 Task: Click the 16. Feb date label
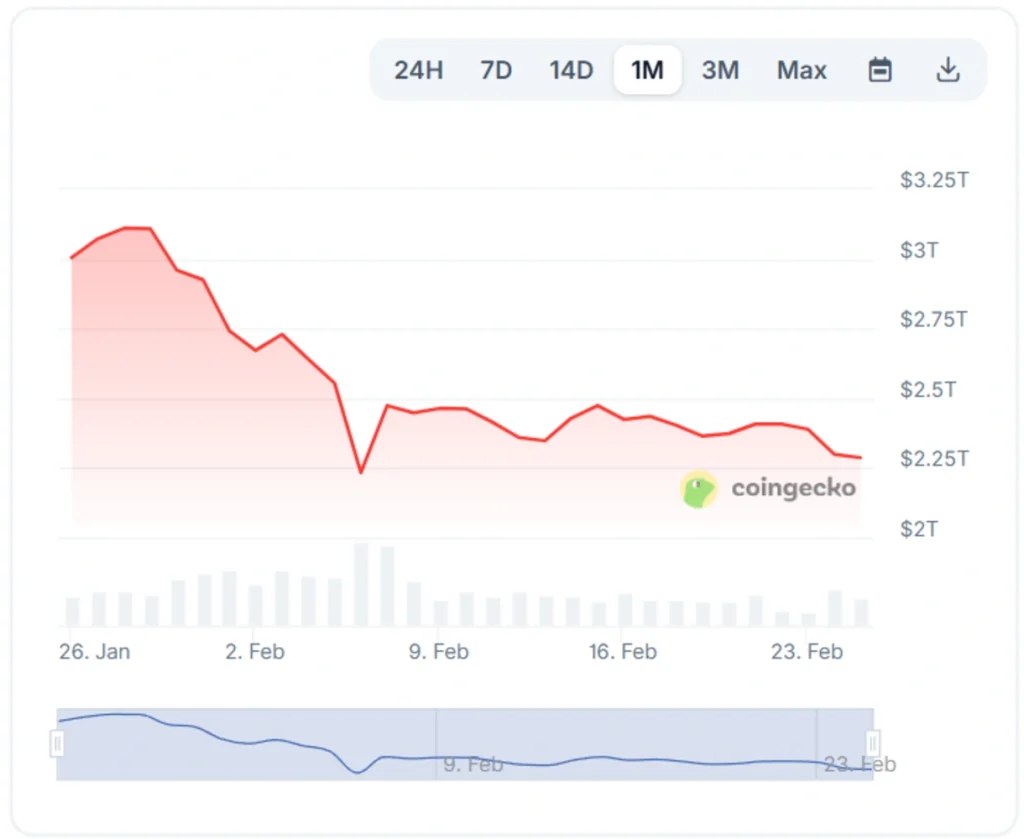[622, 651]
